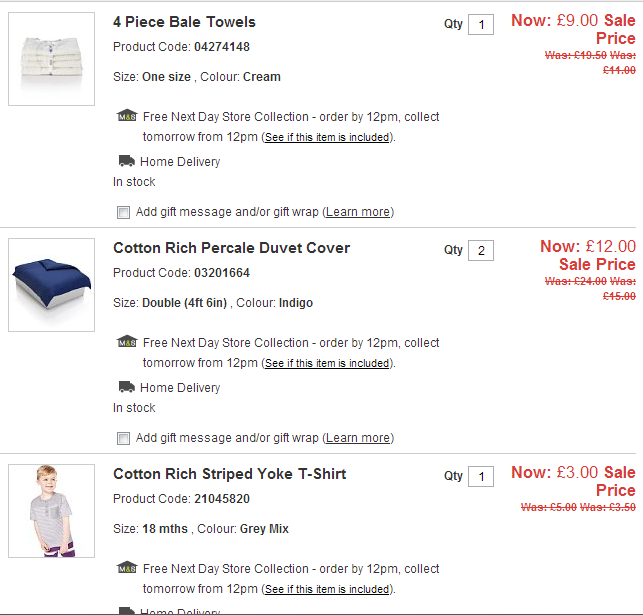The image size is (643, 615).
Task: Open 'See if this item is included' for T-Shirt
Action: [327, 590]
